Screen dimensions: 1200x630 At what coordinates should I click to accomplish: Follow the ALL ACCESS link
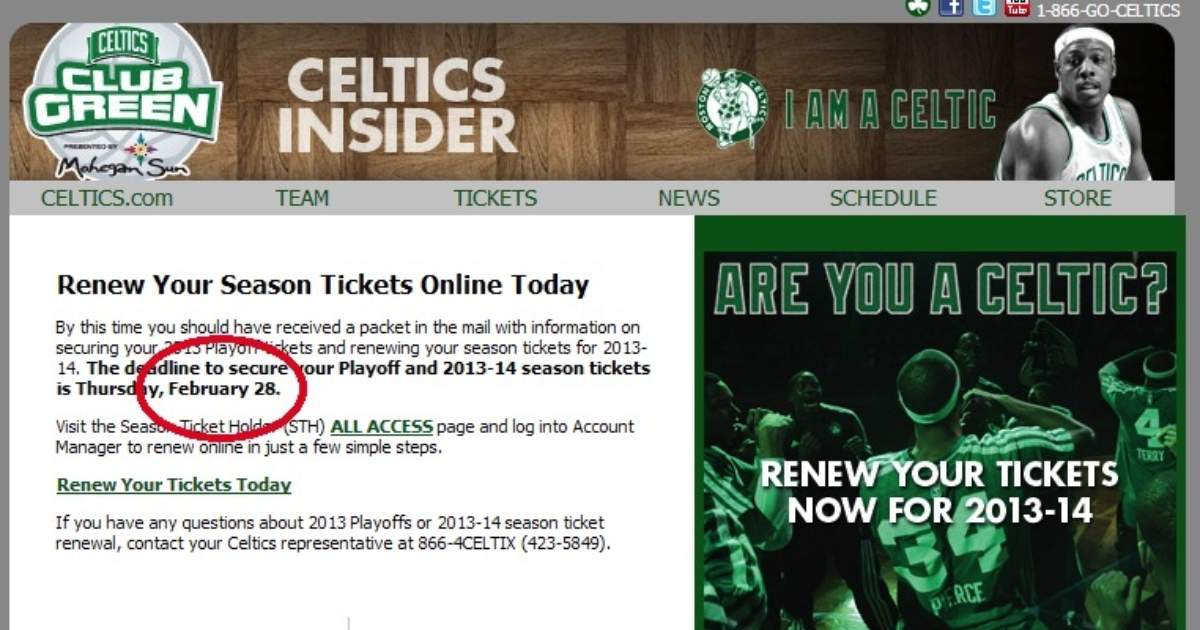382,427
